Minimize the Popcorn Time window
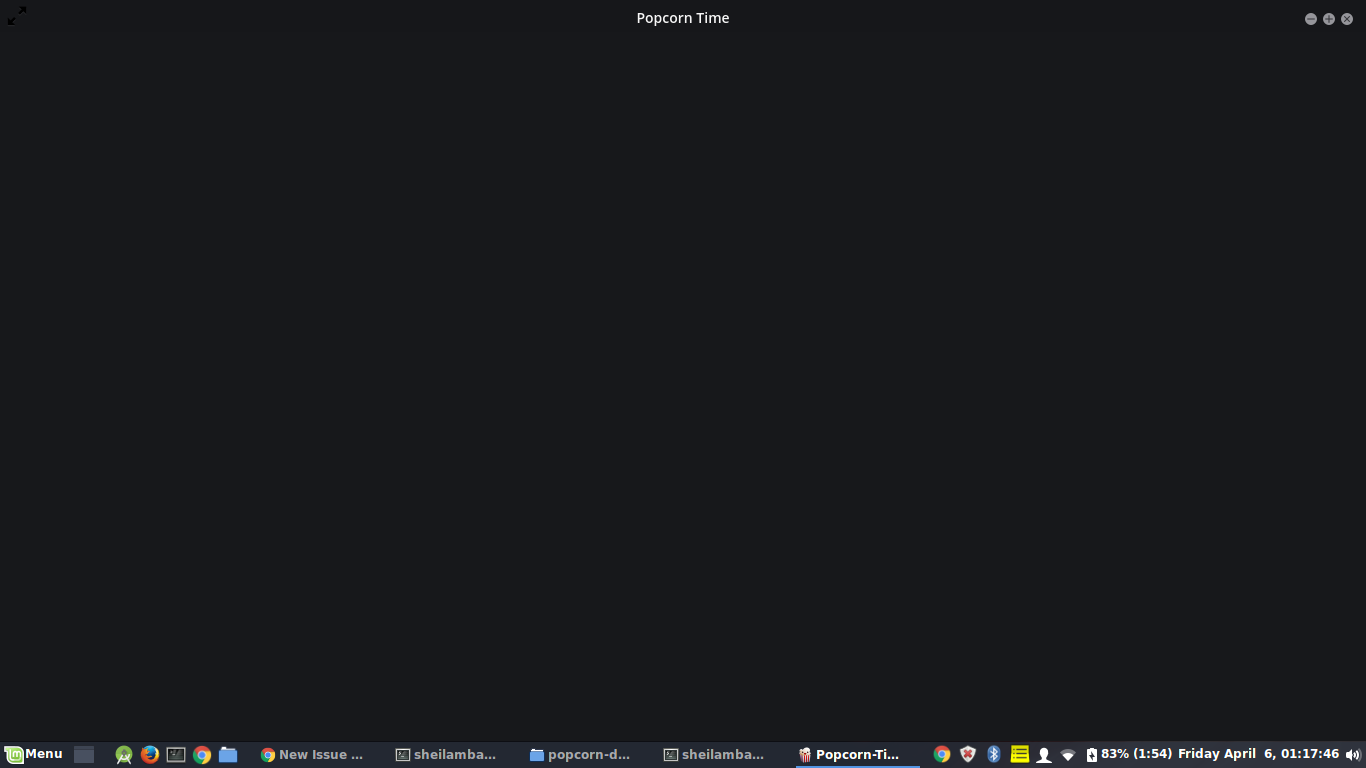Viewport: 1366px width, 768px height. (x=1310, y=18)
